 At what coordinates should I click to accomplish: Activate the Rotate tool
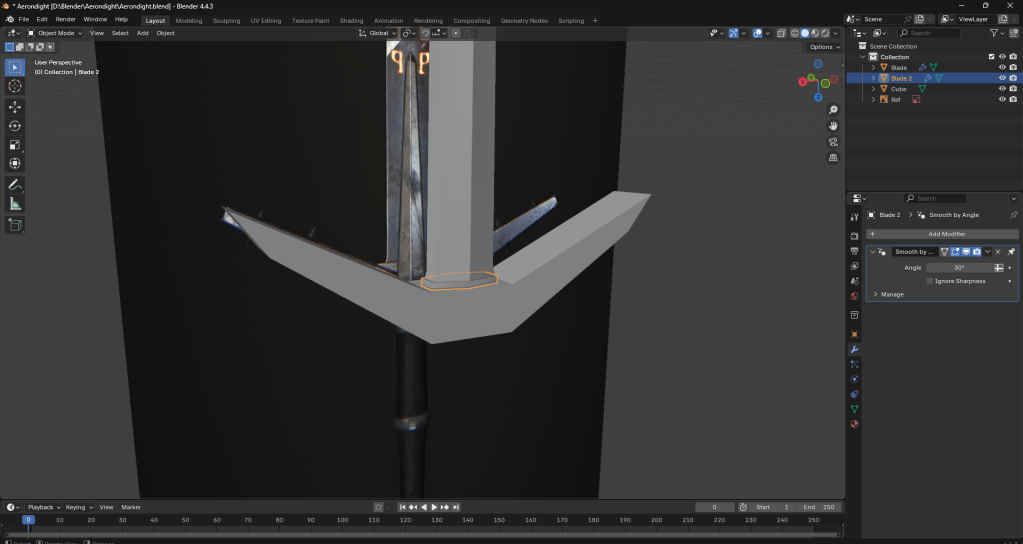(15, 126)
